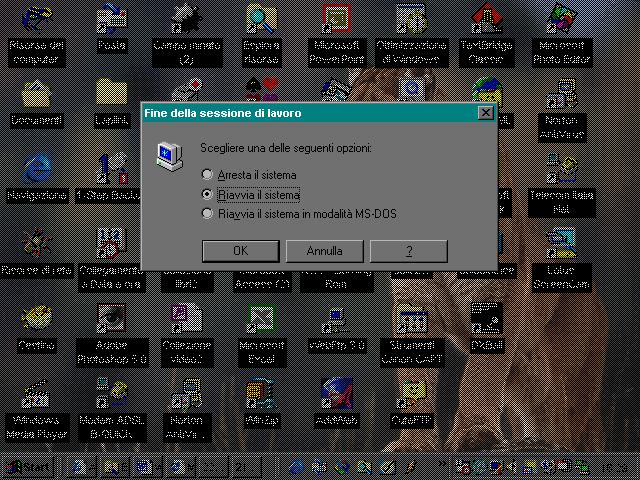Screen dimensions: 640x480
Task: Open the Risorse del computer desktop icon
Action: coord(37,20)
